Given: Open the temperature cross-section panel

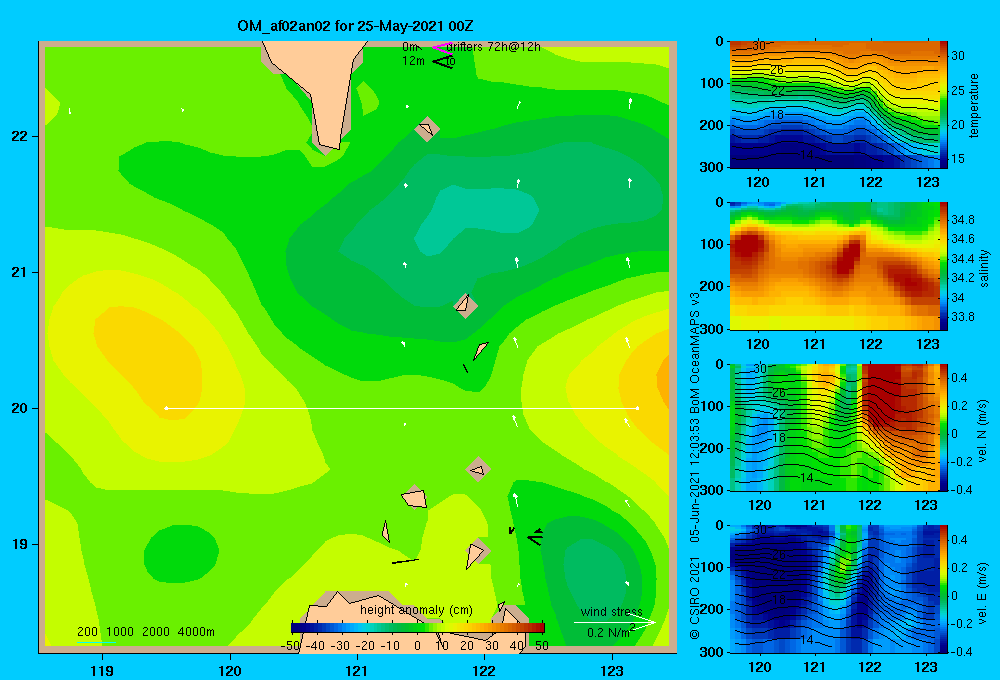Looking at the screenshot, I should tap(834, 105).
